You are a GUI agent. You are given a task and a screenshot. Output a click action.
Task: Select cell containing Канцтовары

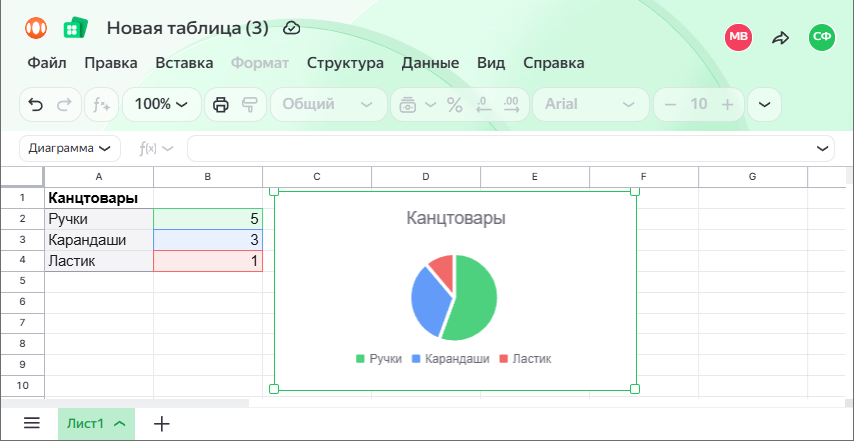[x=99, y=198]
